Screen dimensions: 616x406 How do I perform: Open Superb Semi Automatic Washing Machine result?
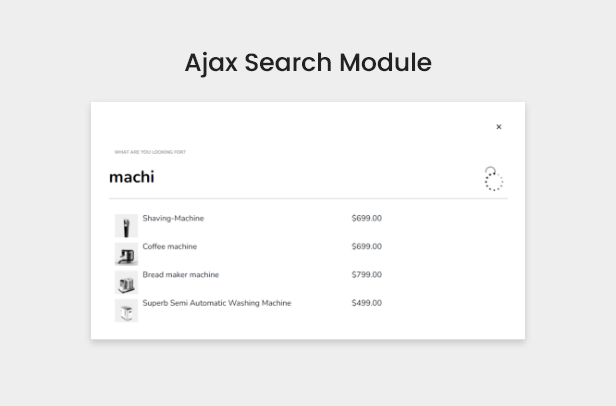[x=217, y=303]
